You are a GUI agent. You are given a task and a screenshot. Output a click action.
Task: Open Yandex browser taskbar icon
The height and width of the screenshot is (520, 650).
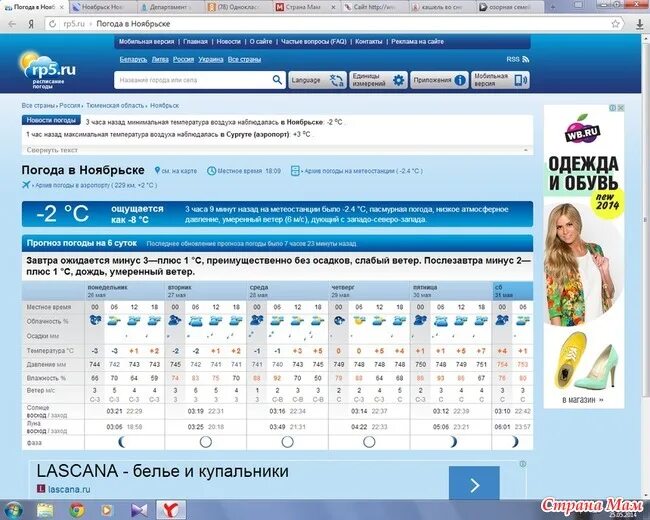pos(171,510)
